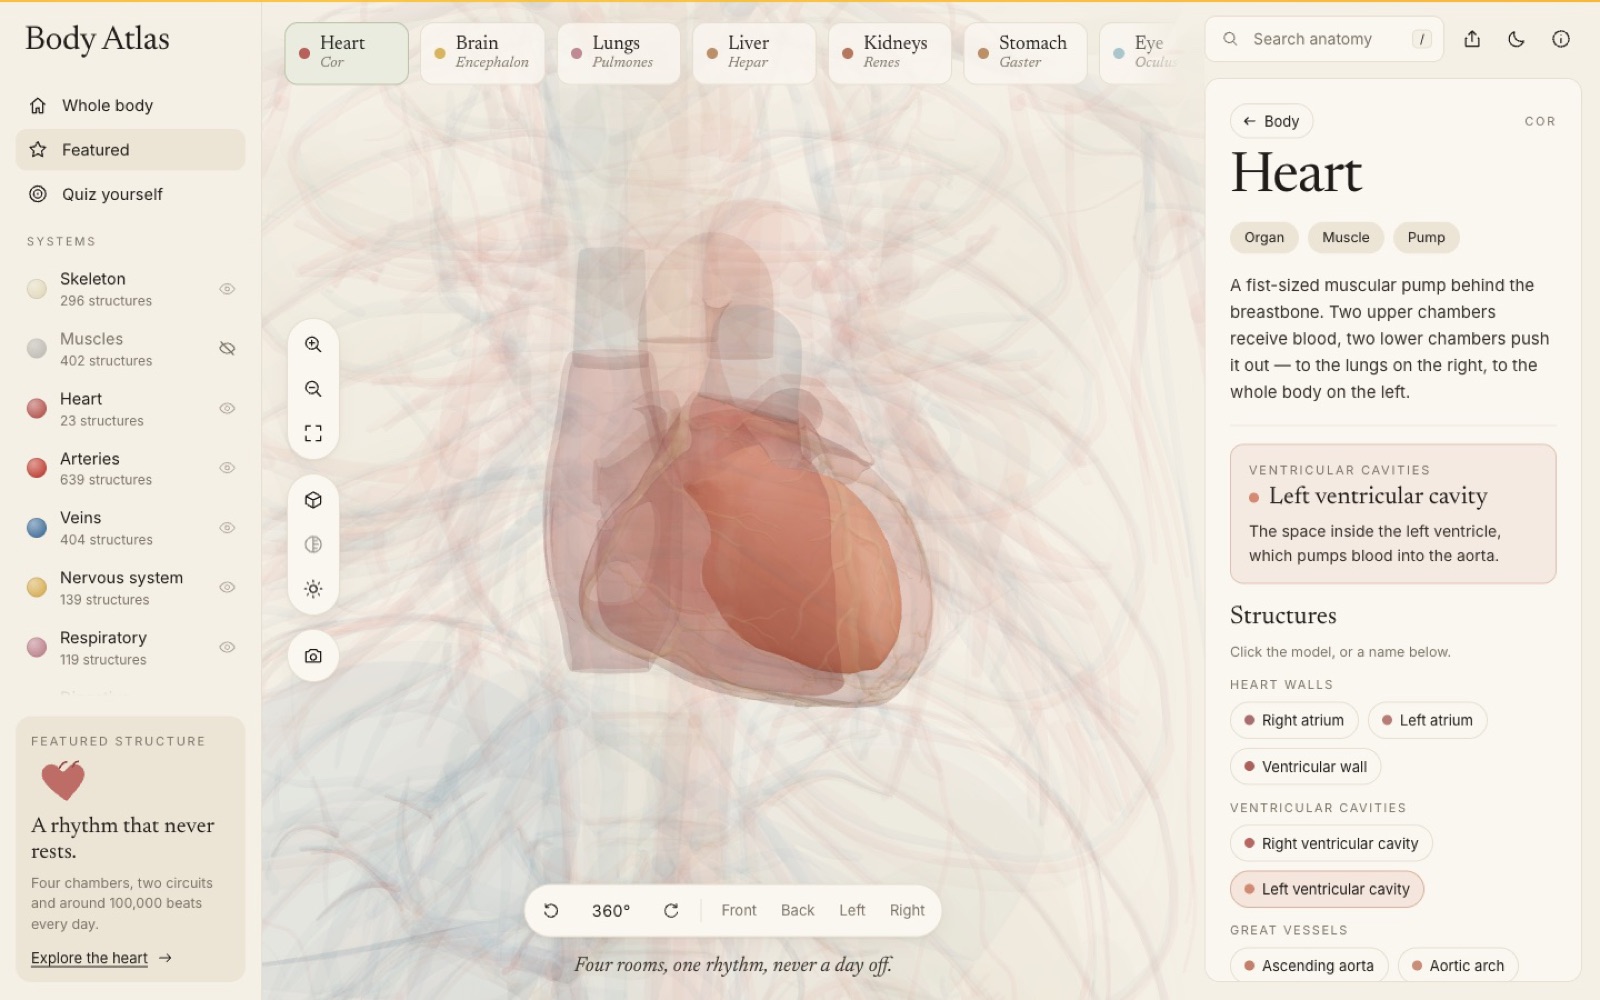The height and width of the screenshot is (1000, 1600).
Task: Click the Back to Body button
Action: 1271,121
